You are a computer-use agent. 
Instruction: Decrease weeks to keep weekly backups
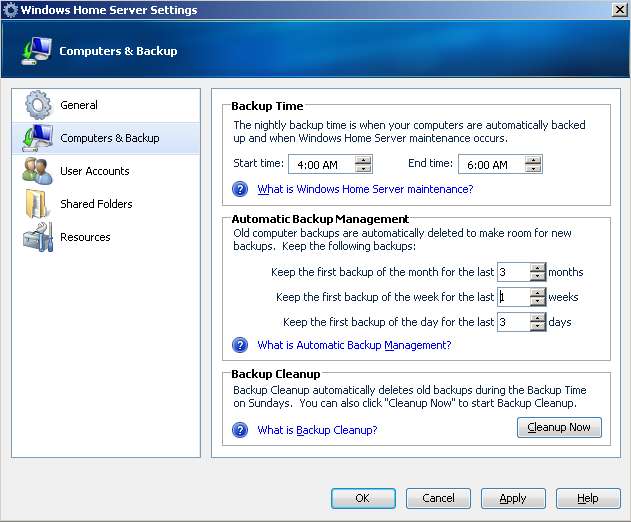538,302
